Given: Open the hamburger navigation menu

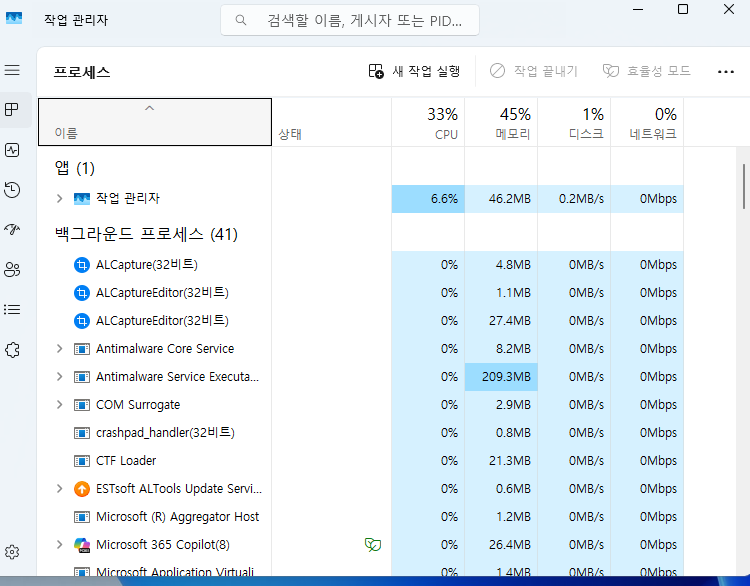Looking at the screenshot, I should [x=12, y=70].
